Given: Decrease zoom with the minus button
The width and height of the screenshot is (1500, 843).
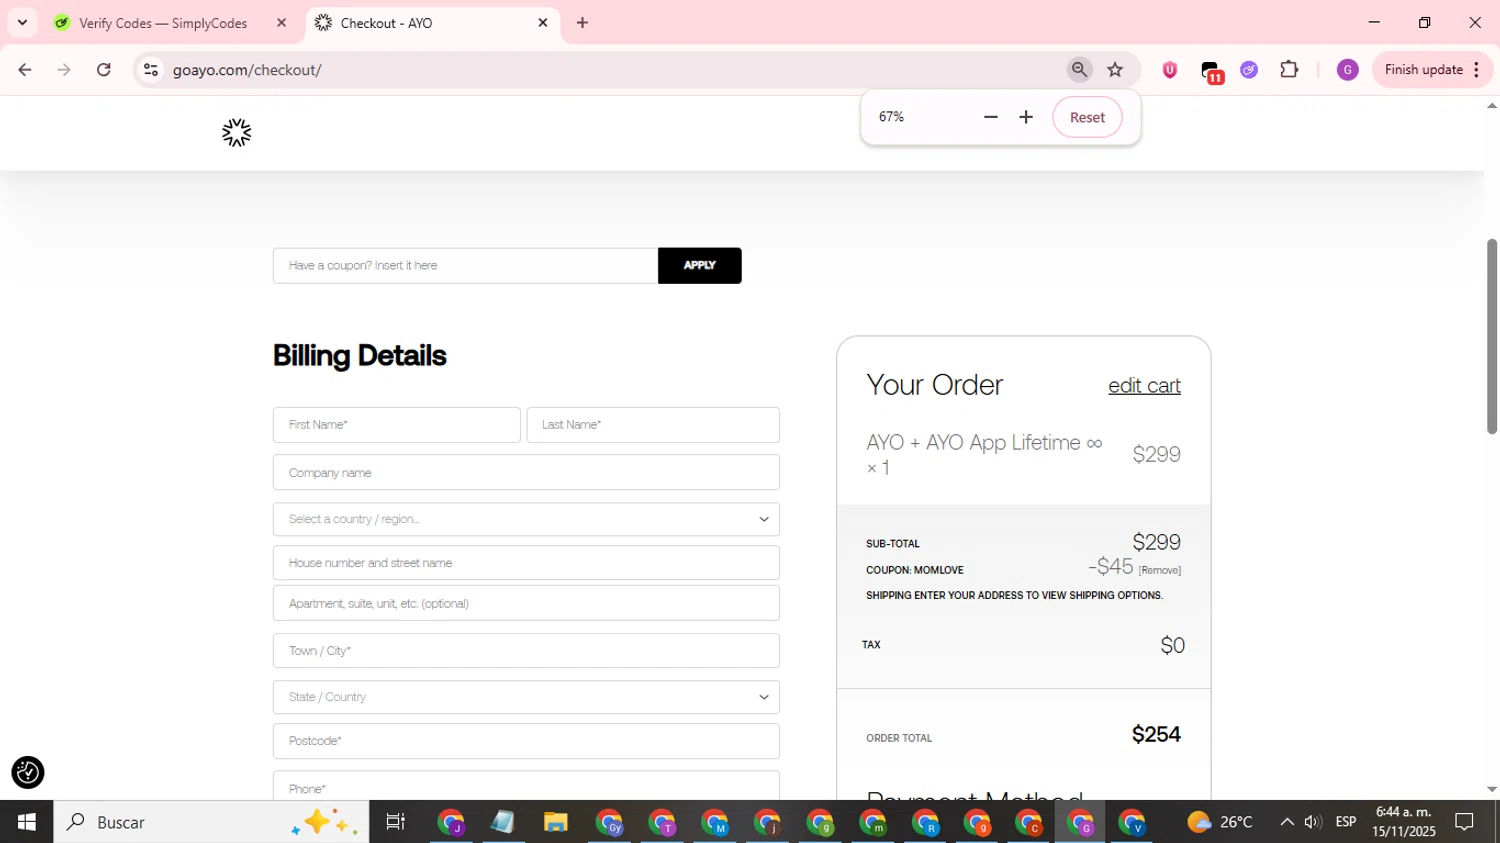Looking at the screenshot, I should (990, 117).
